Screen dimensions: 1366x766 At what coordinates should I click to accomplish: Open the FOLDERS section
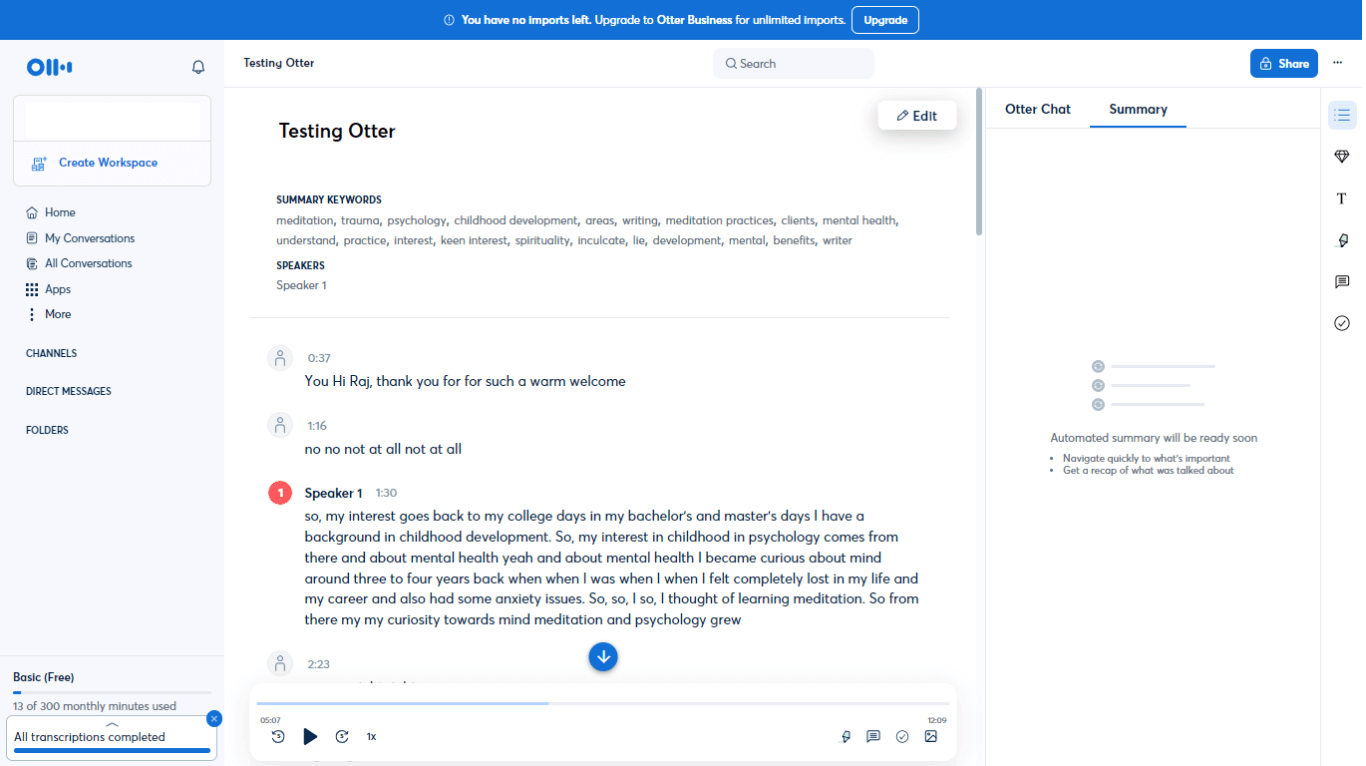tap(47, 430)
